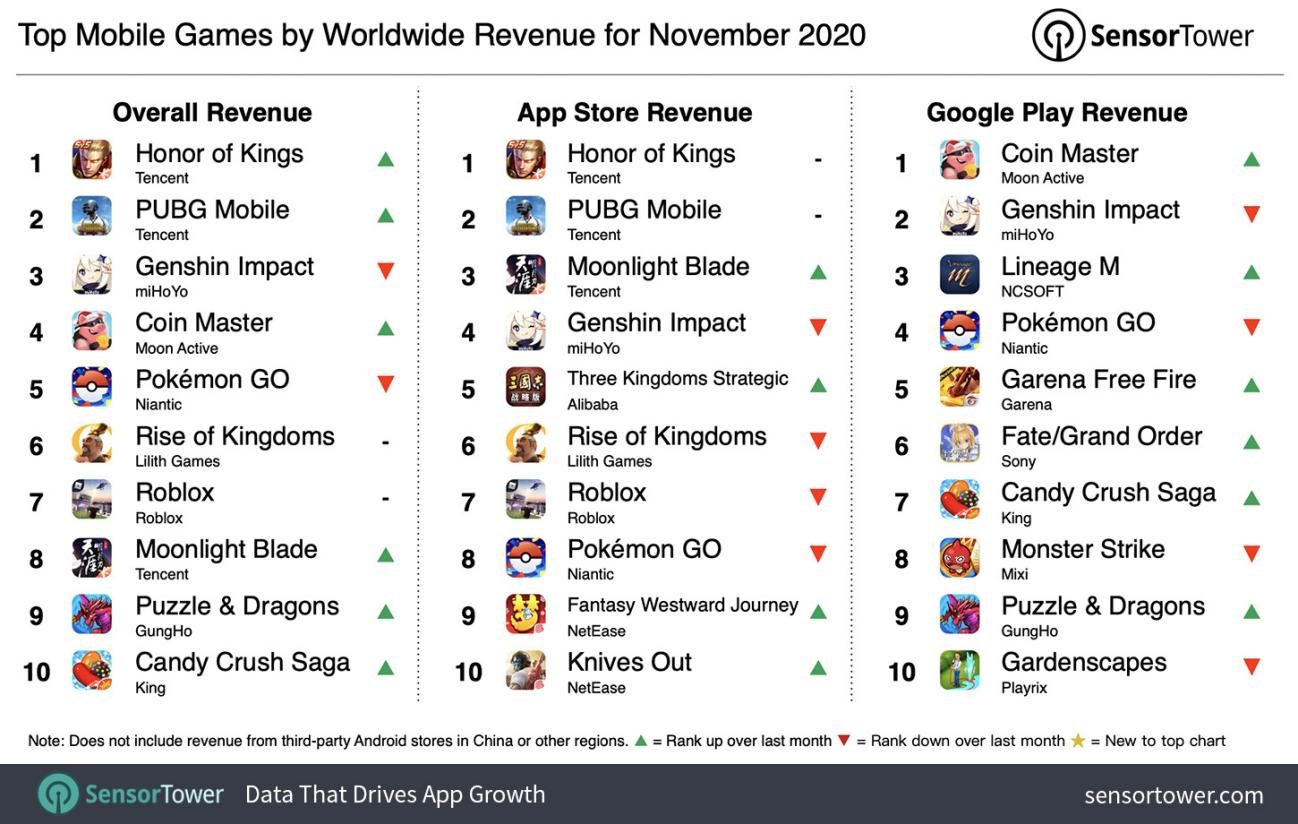
Task: Click the Knives Out game icon
Action: point(525,670)
